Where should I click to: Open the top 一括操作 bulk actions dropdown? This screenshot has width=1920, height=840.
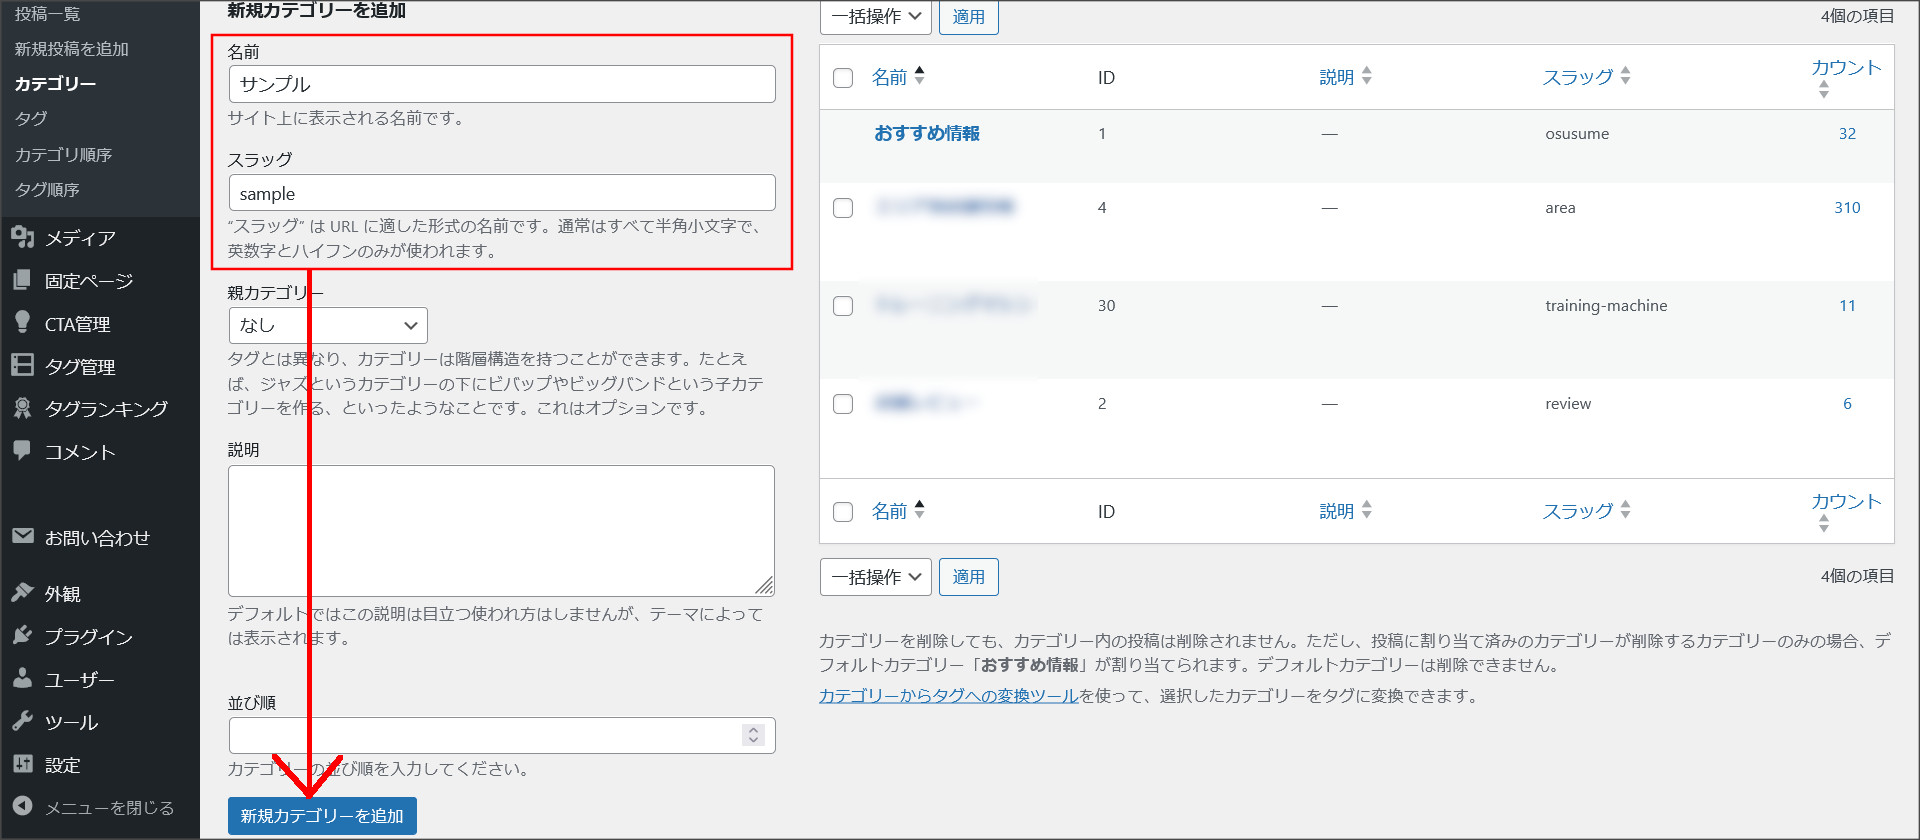click(876, 17)
